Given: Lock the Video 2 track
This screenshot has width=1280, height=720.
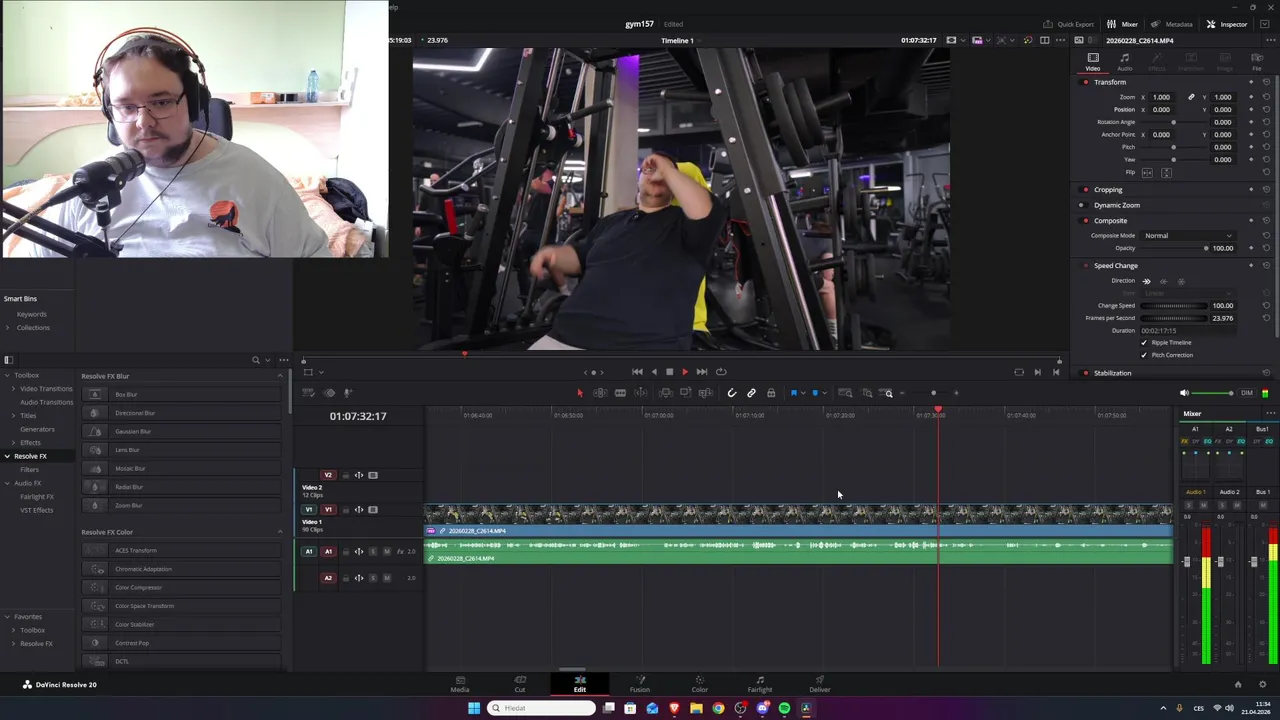Looking at the screenshot, I should [345, 475].
